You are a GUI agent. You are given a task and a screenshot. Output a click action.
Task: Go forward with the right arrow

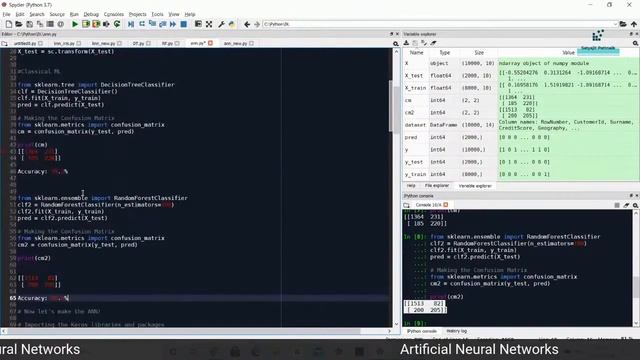257,24
